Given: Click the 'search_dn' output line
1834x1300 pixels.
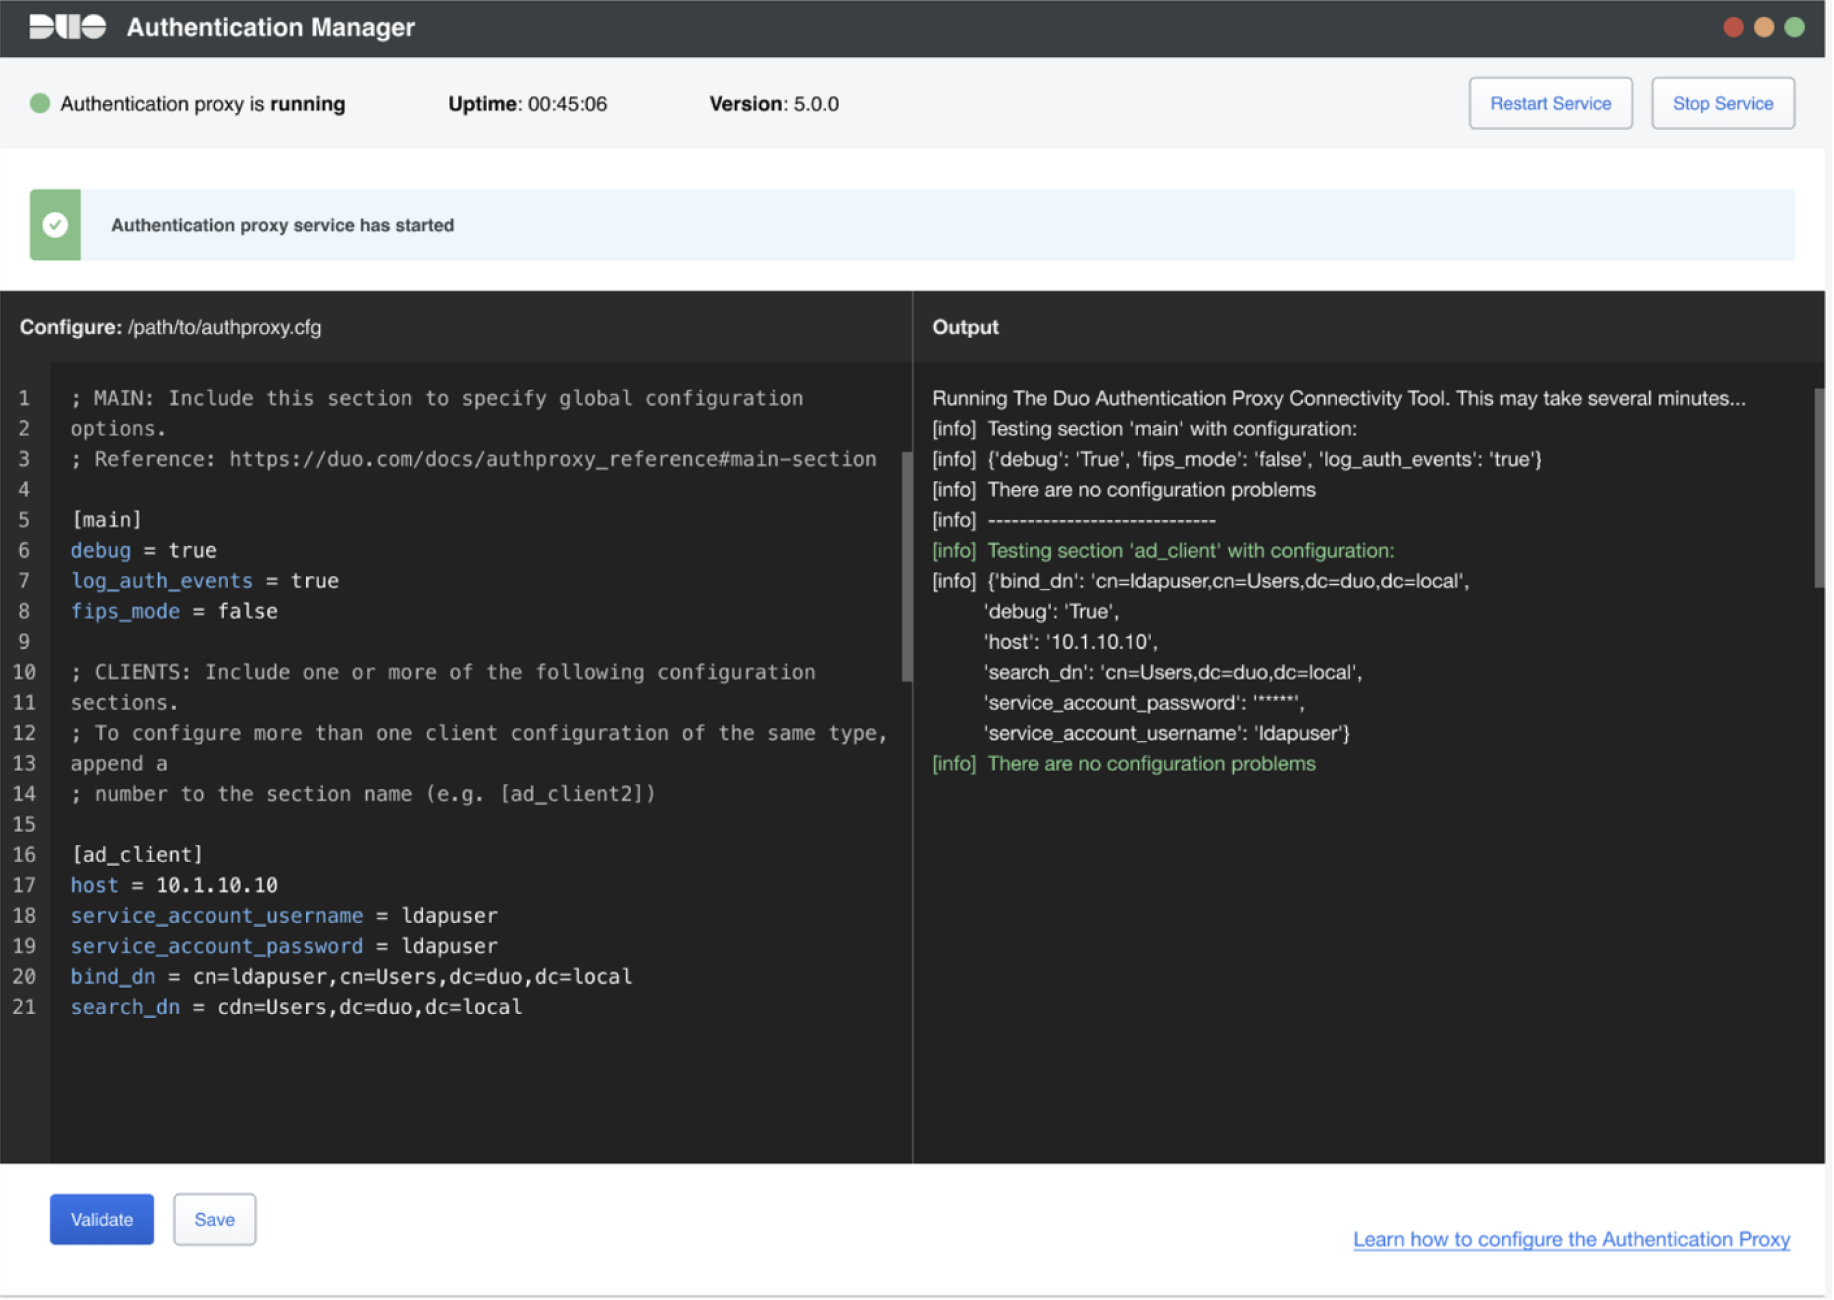Looking at the screenshot, I should (1173, 672).
